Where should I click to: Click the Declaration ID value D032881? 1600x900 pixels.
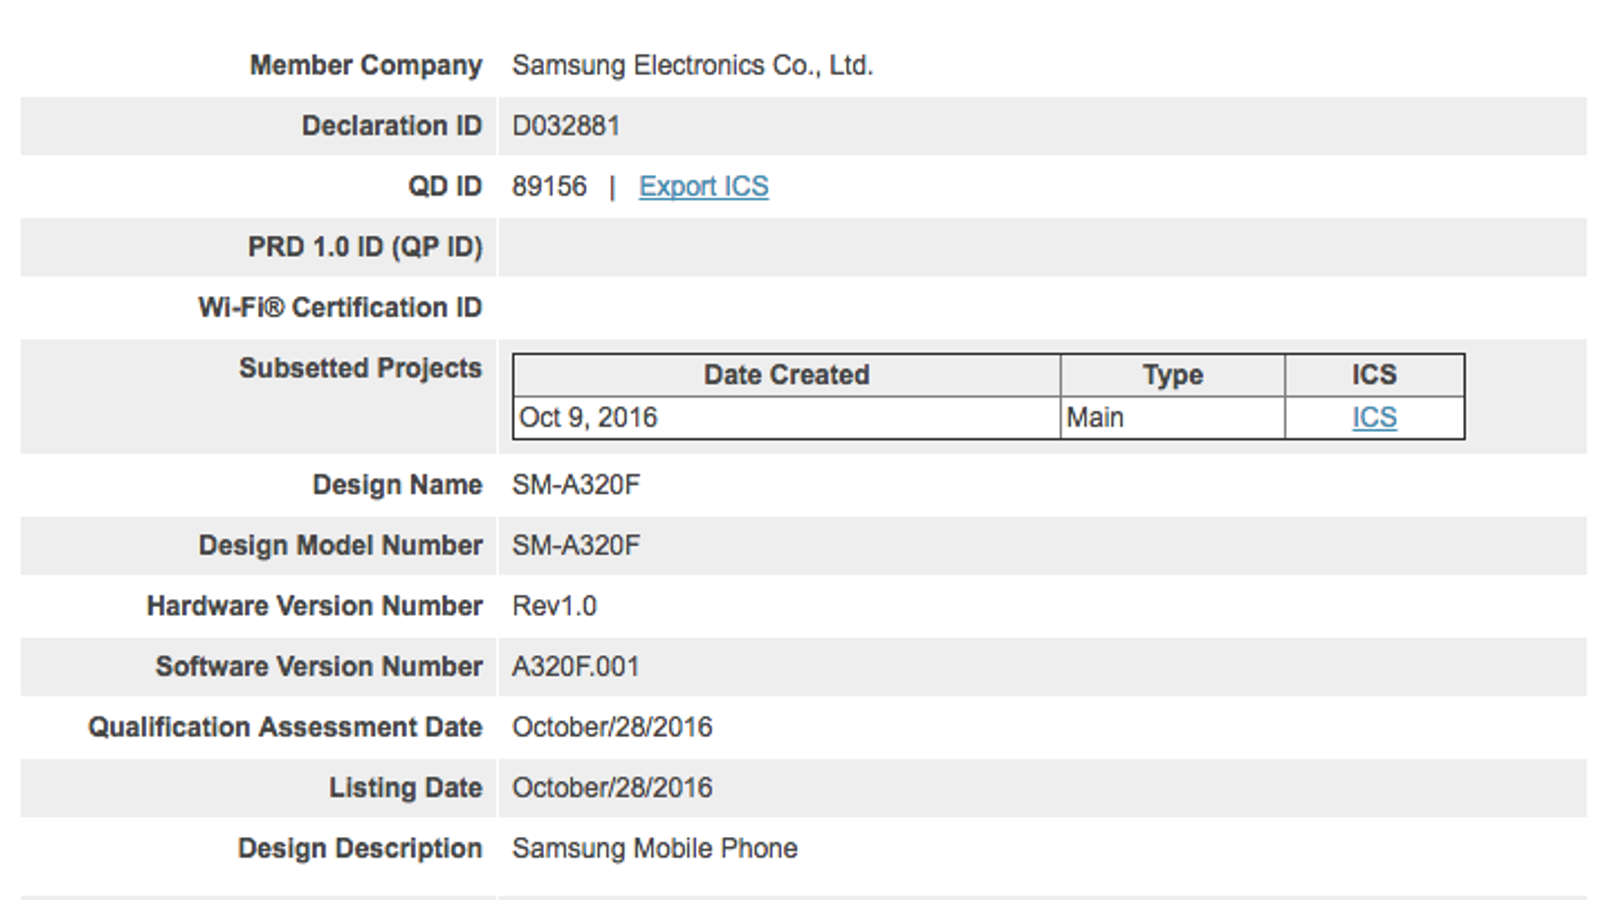[x=566, y=126]
